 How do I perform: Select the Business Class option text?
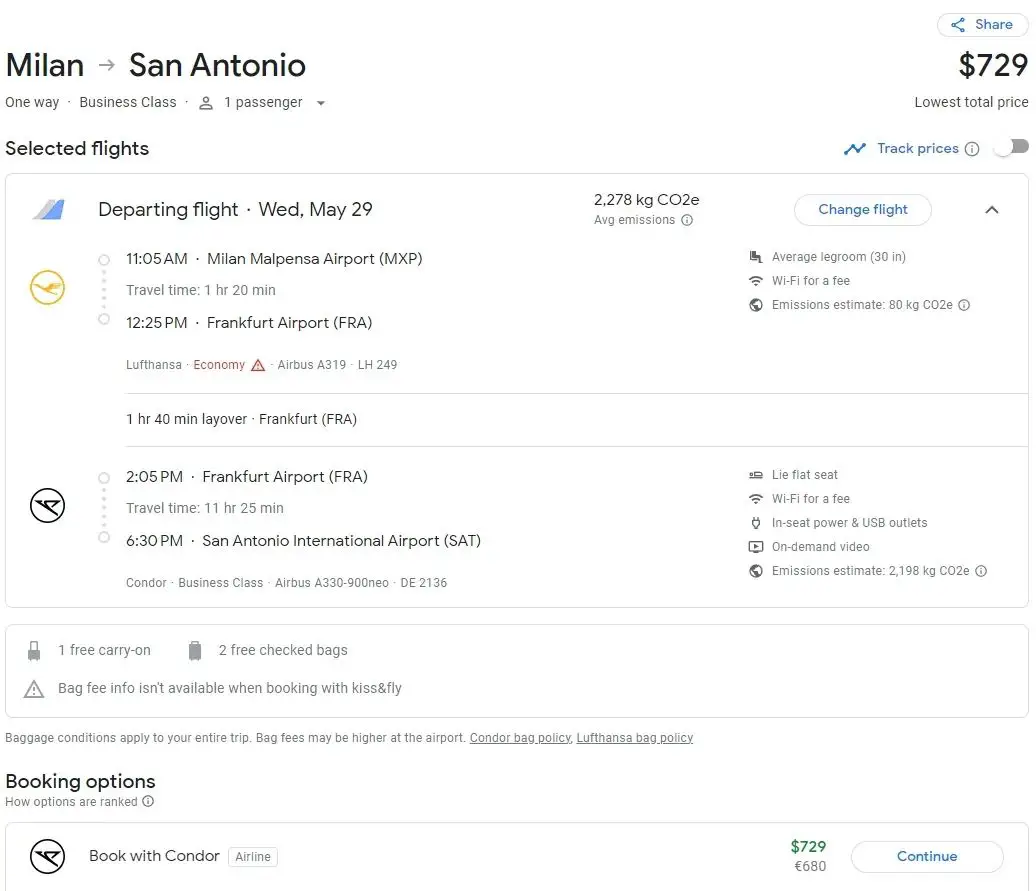click(127, 103)
